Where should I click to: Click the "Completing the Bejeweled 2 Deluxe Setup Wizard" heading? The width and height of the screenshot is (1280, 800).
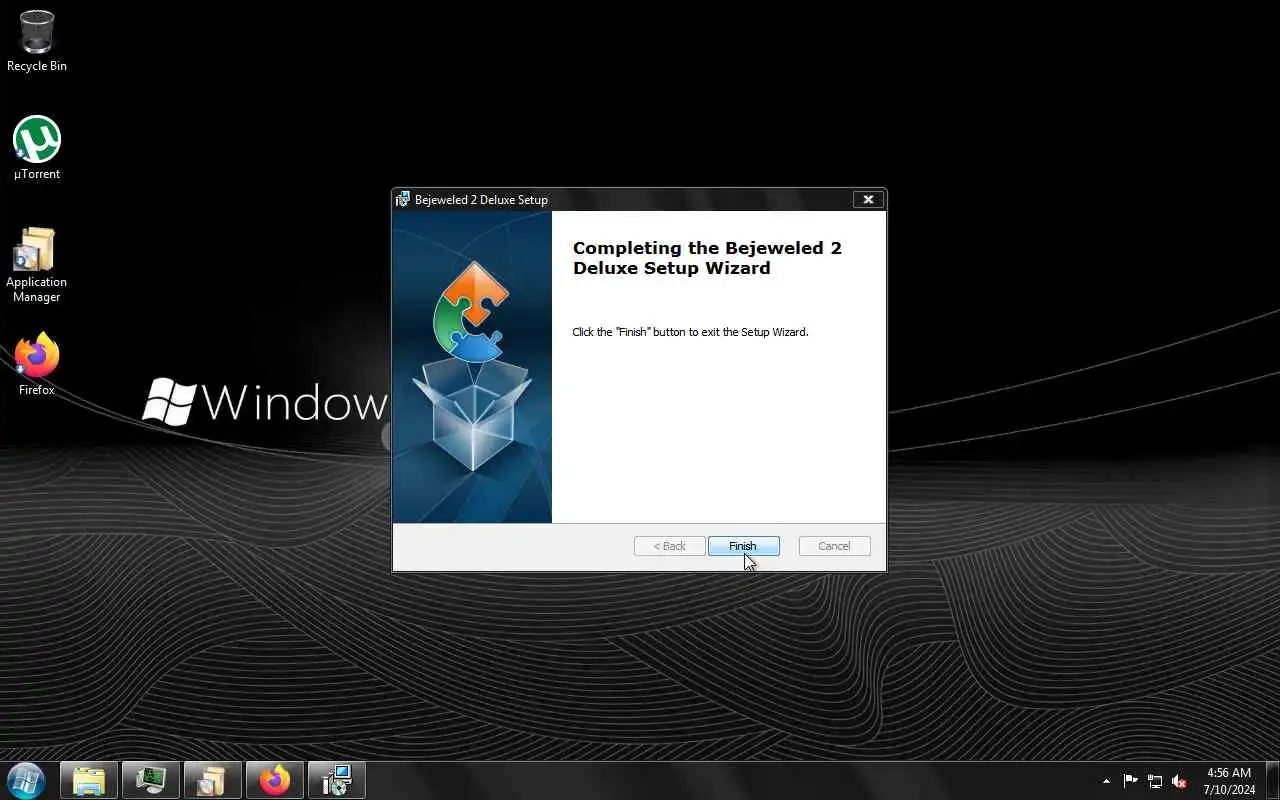click(x=707, y=258)
